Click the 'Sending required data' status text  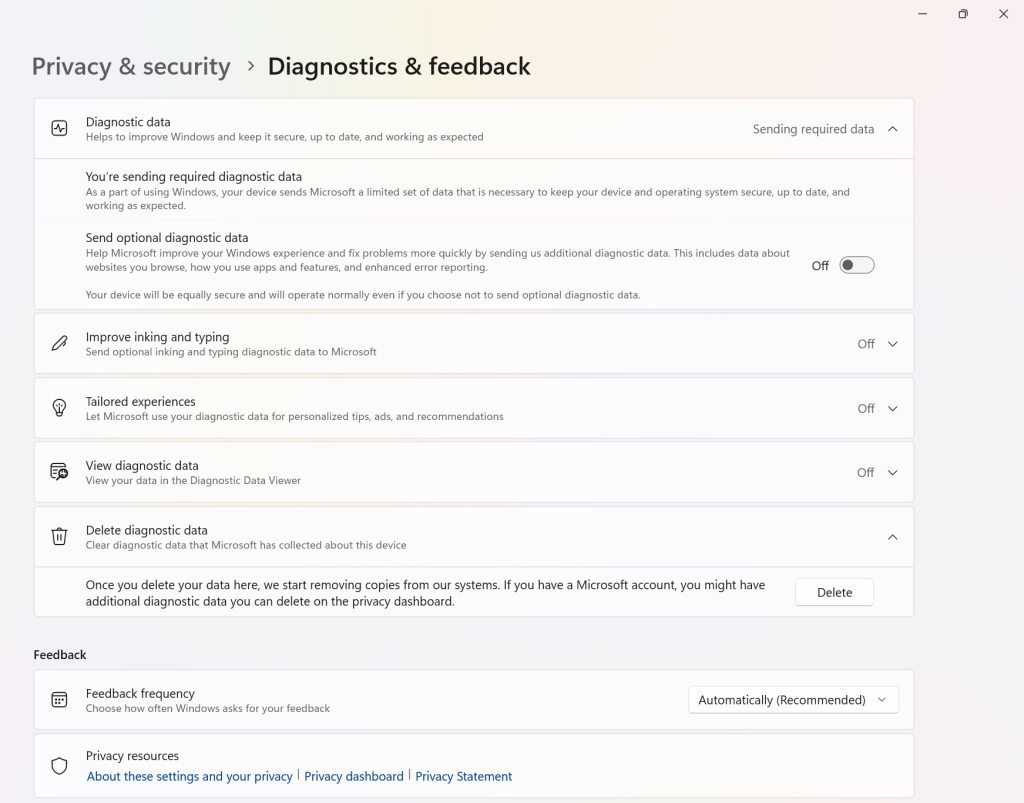tap(813, 129)
